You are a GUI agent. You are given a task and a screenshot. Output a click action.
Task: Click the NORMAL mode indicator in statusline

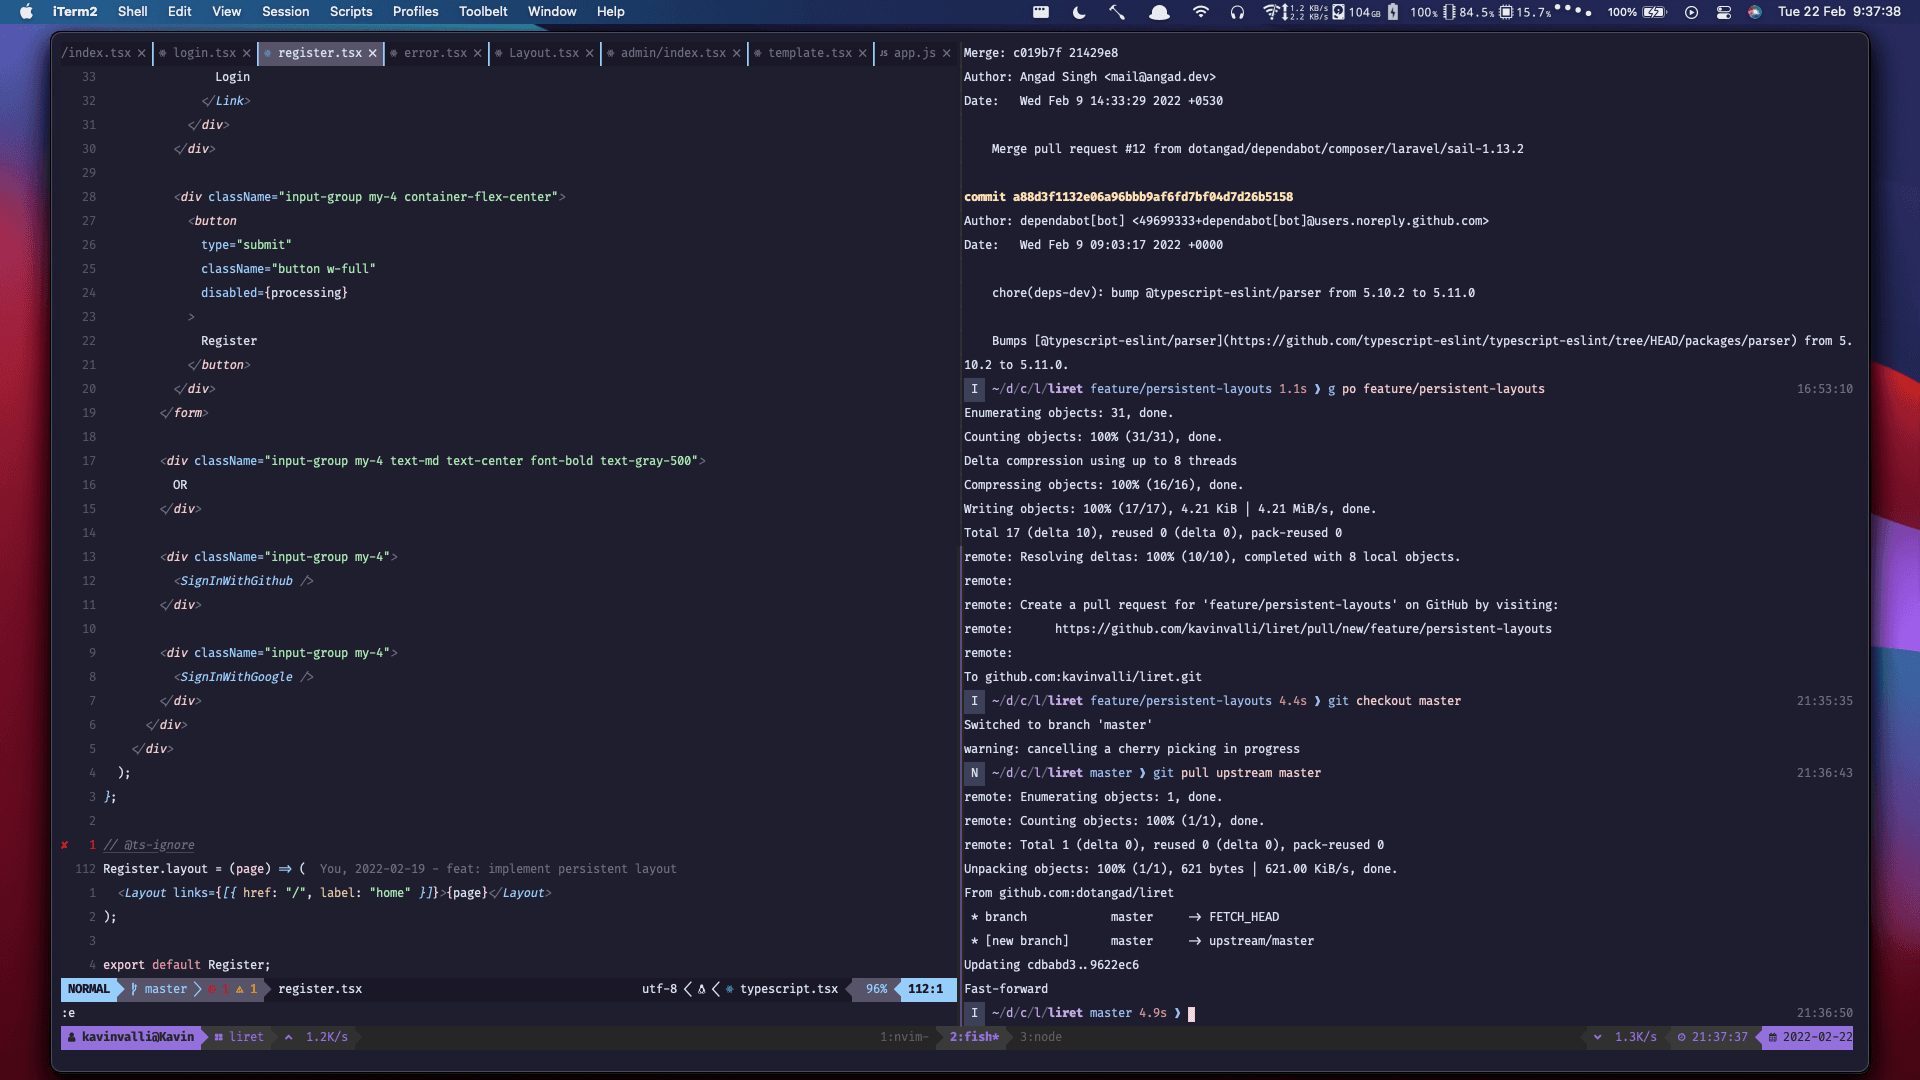pos(88,989)
